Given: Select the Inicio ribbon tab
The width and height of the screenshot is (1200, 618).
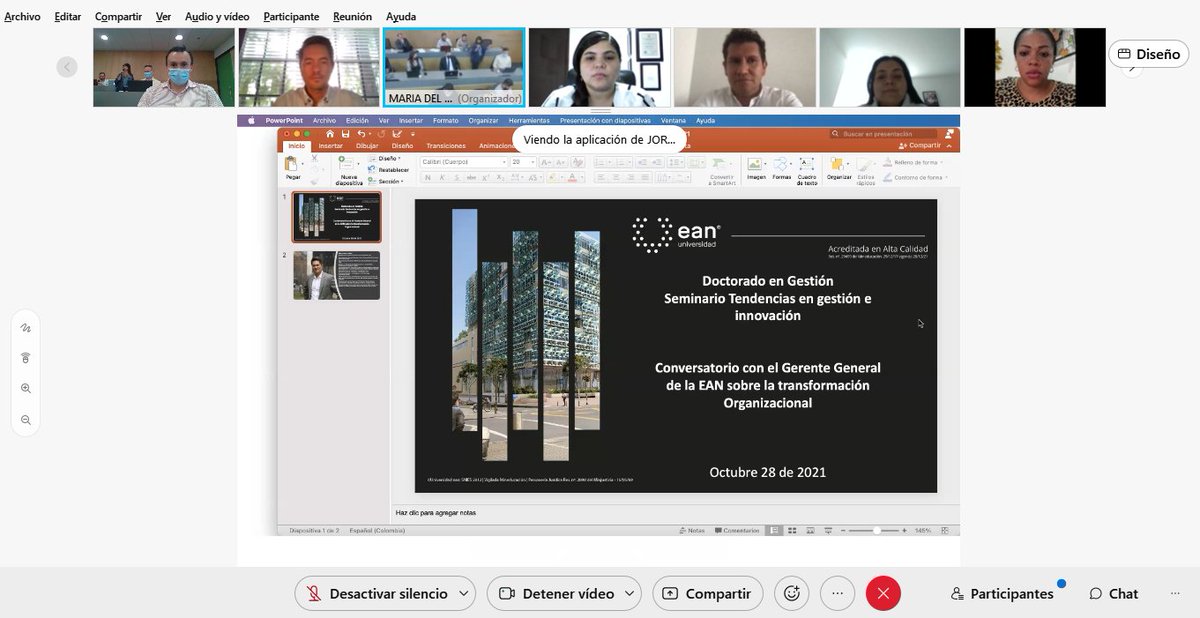Looking at the screenshot, I should click(x=296, y=145).
